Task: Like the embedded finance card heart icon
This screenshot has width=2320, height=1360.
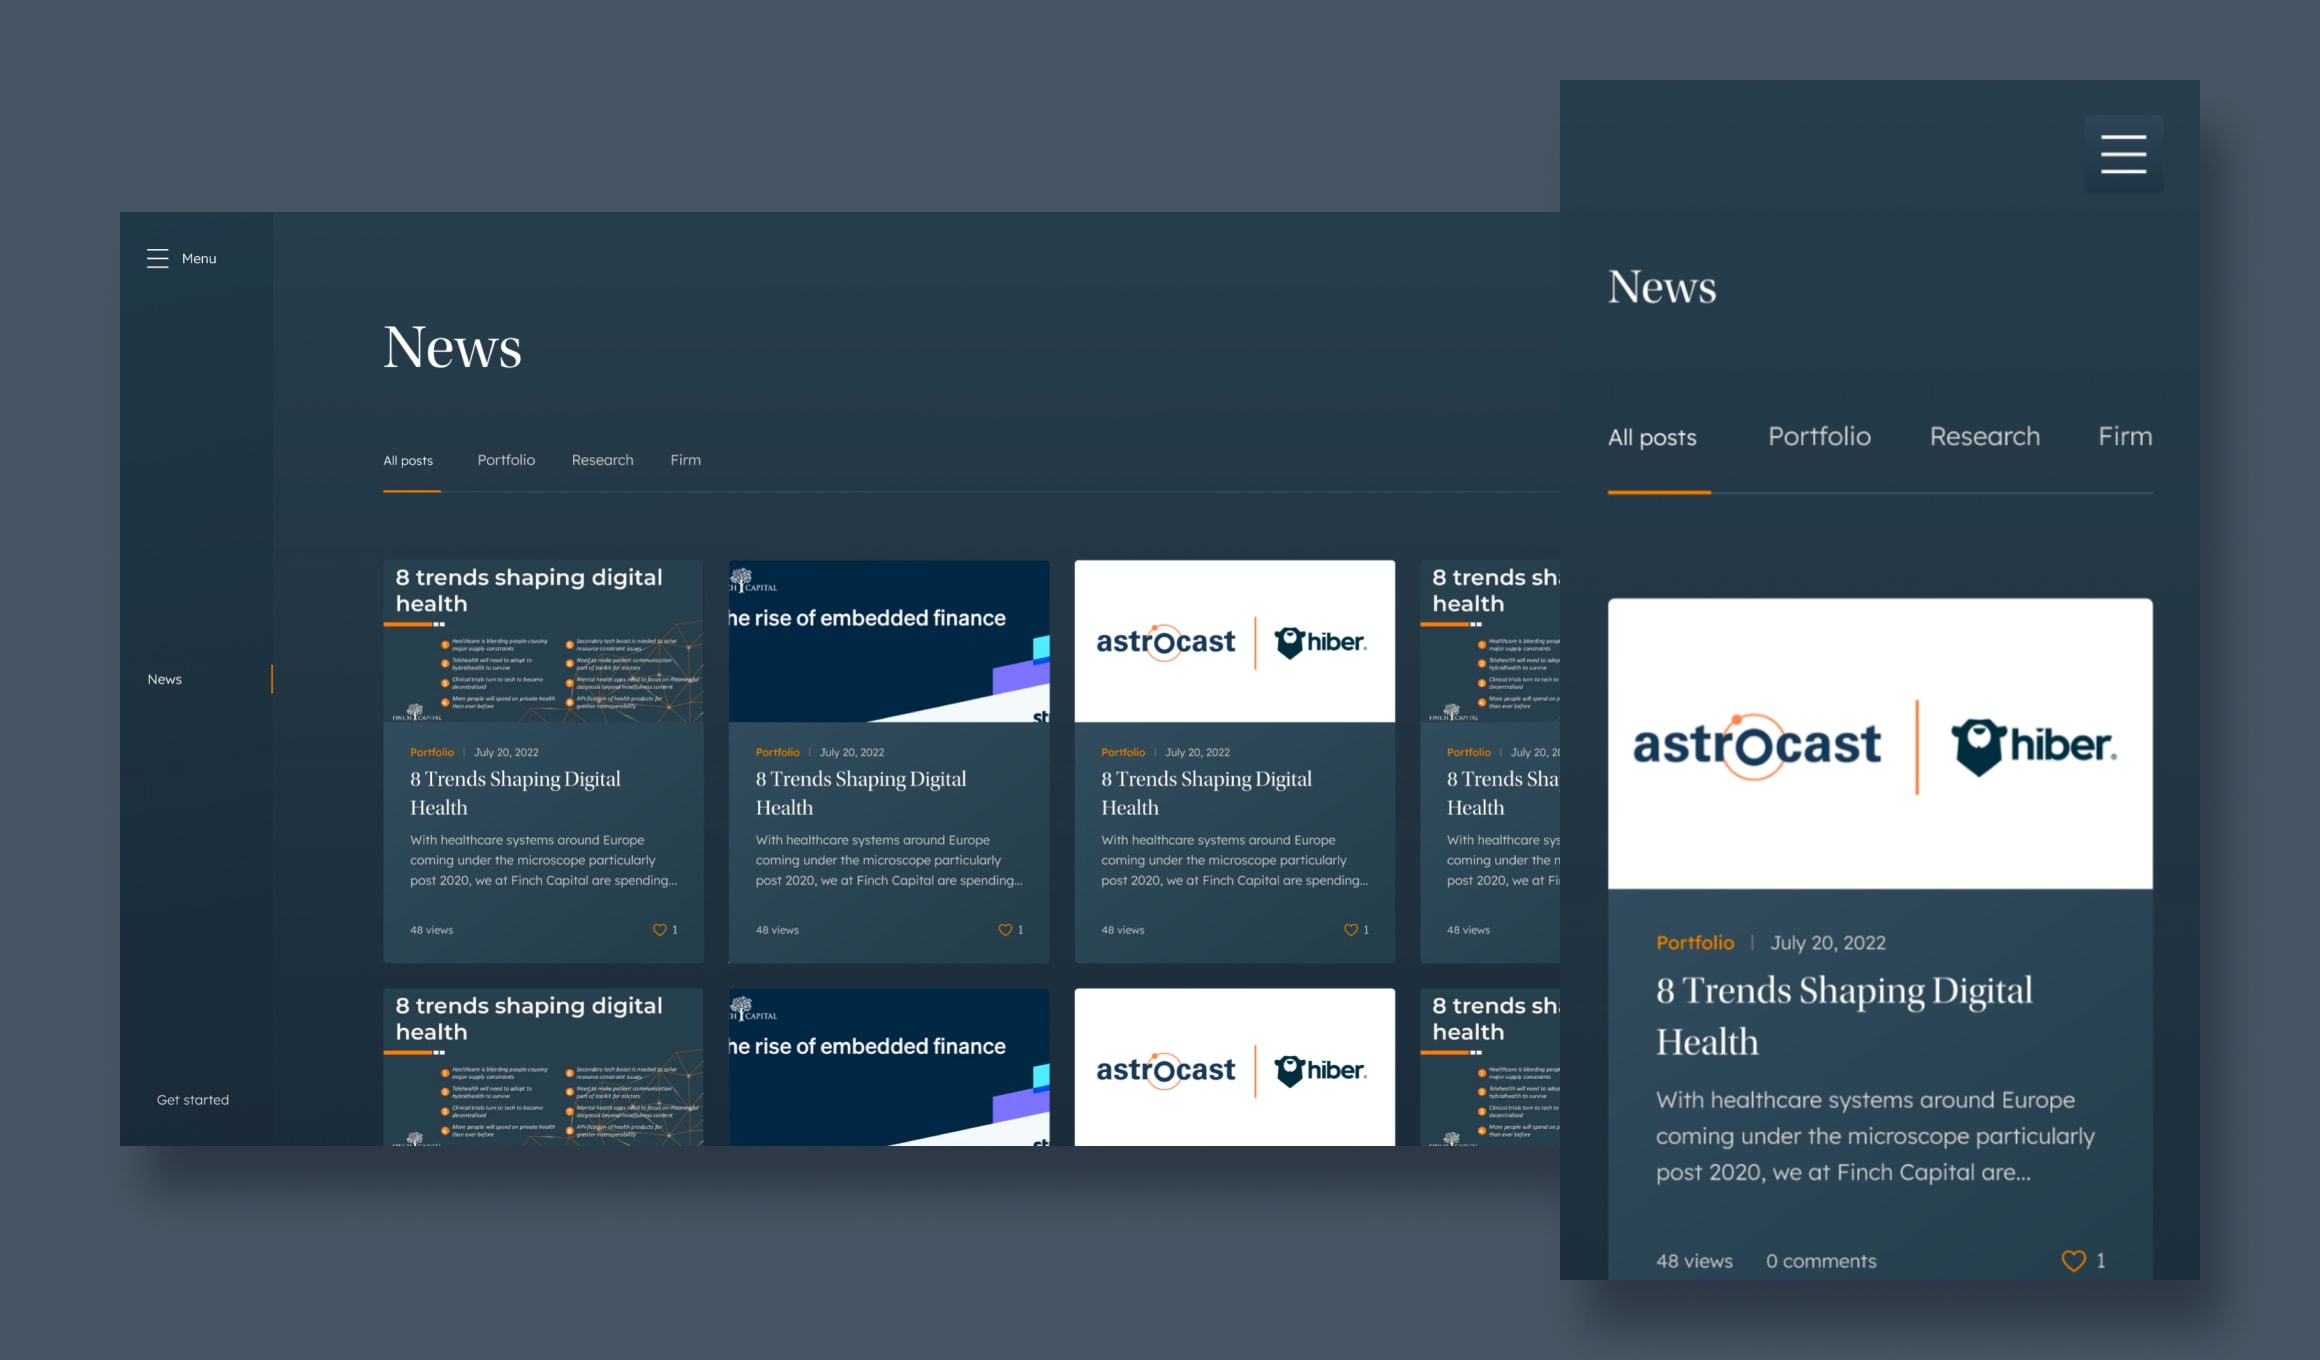Action: tap(1005, 930)
